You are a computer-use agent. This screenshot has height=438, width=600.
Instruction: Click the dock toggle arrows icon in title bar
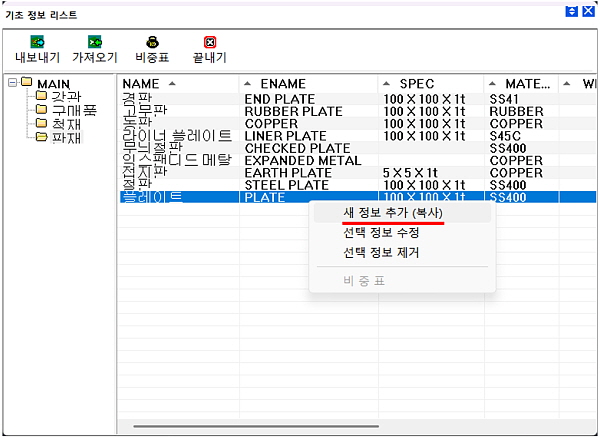(x=572, y=11)
